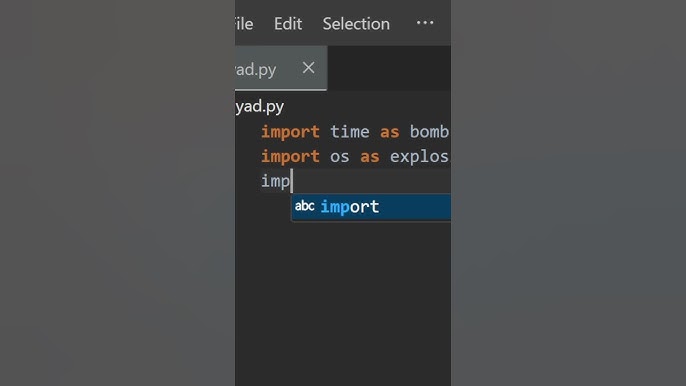686x386 pixels.
Task: Click the first import keyword
Action: pyautogui.click(x=290, y=132)
